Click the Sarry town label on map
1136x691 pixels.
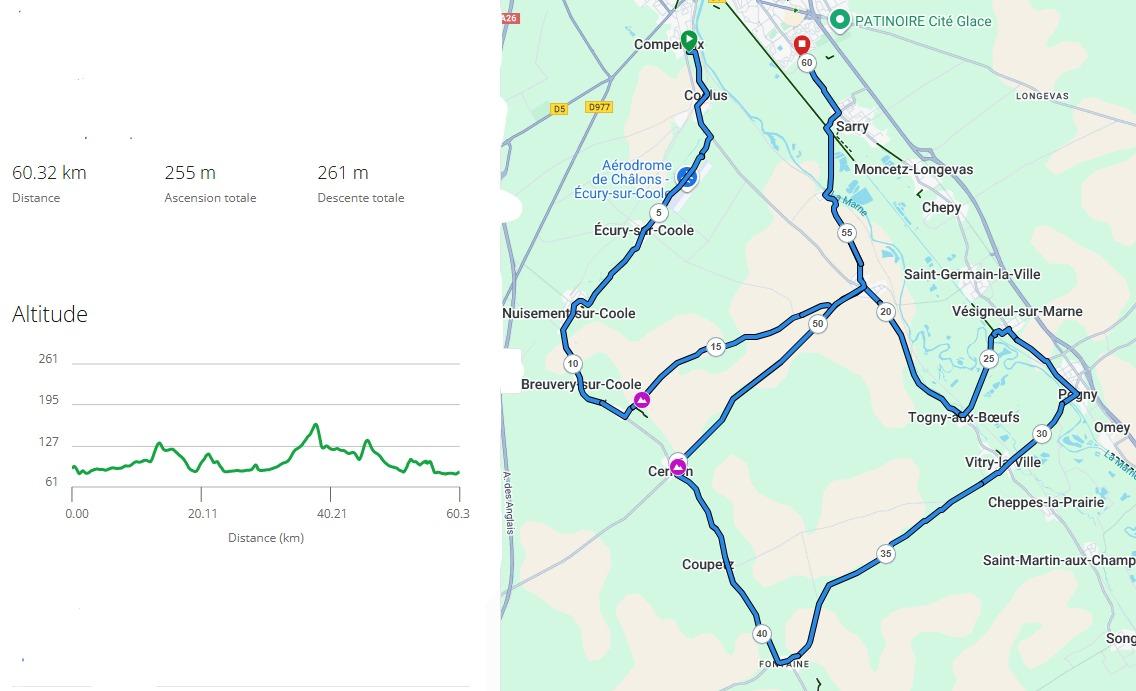point(852,127)
